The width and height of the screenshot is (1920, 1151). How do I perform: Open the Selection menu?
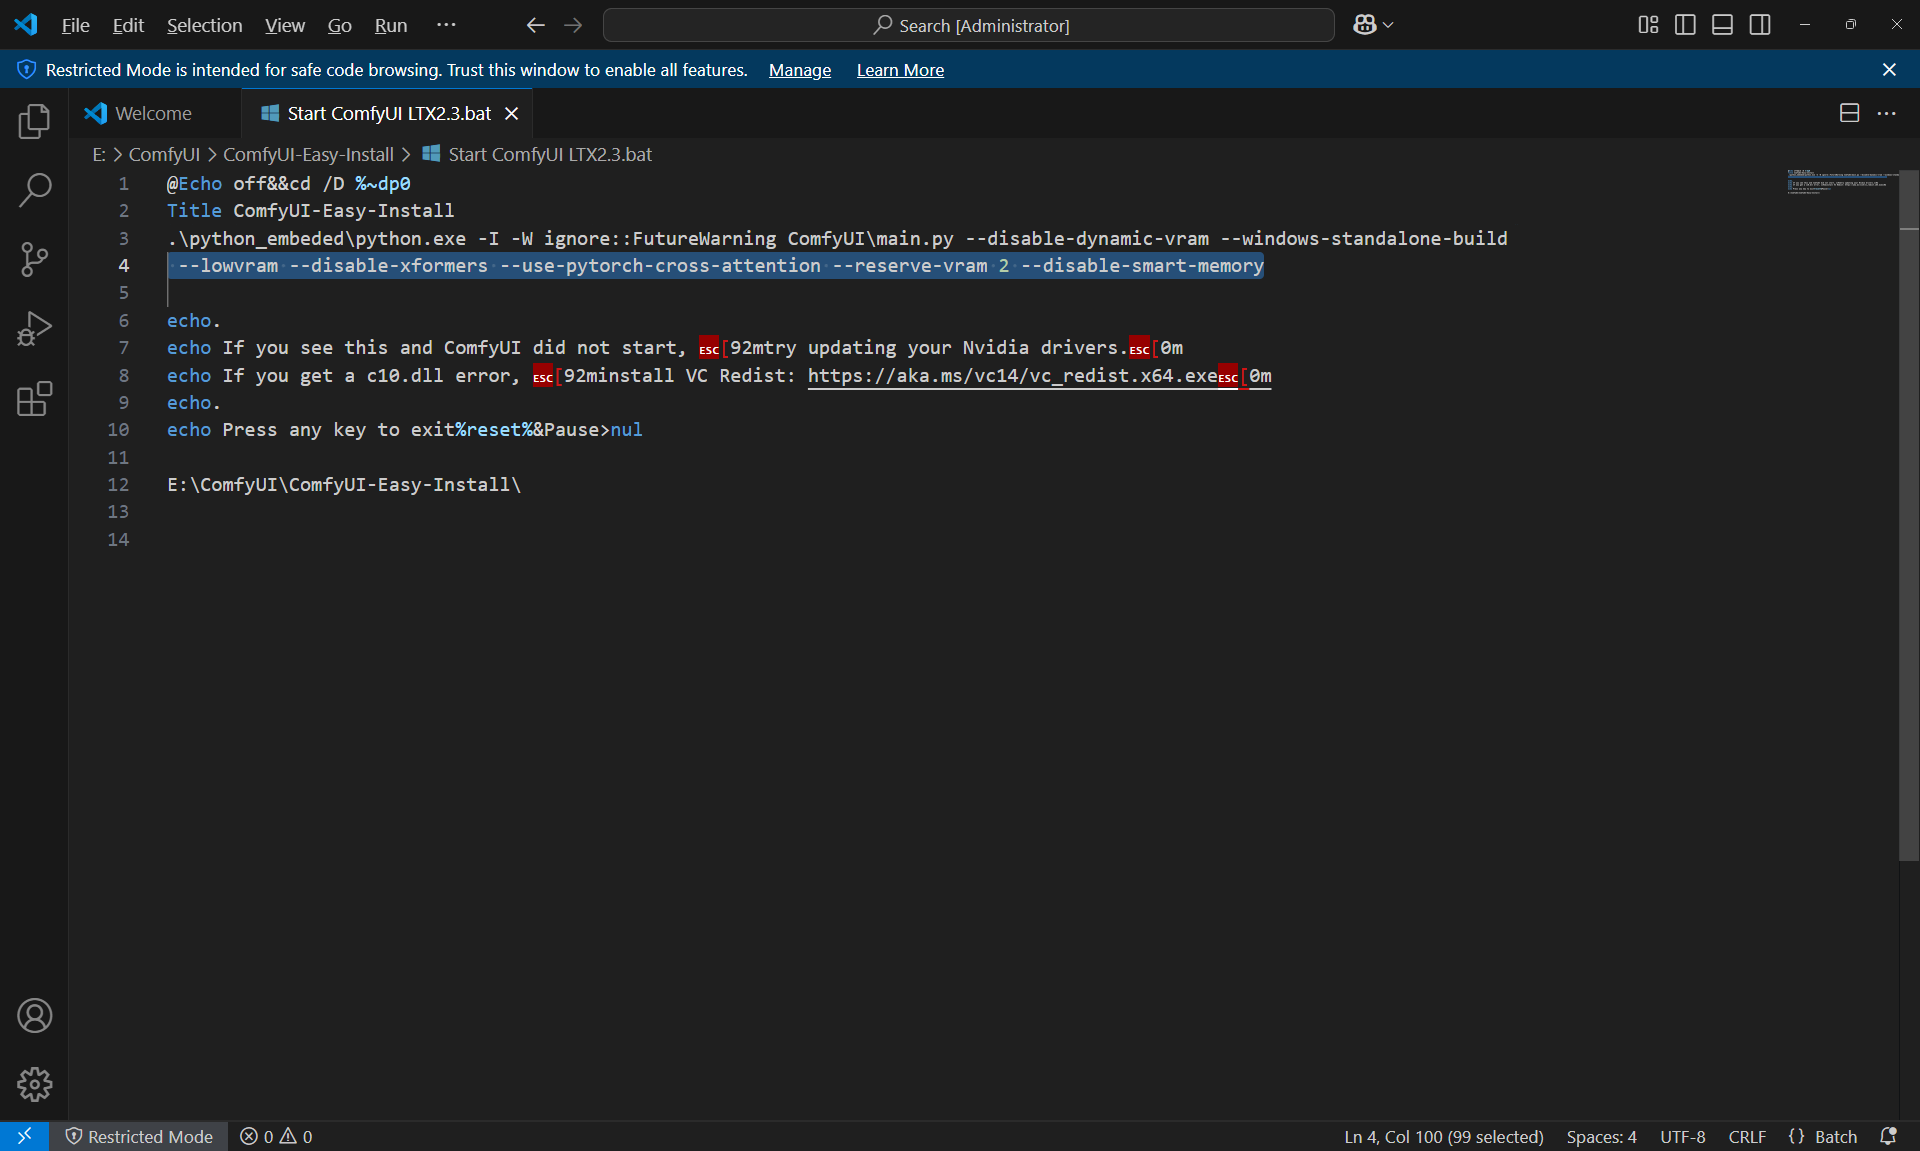204,25
